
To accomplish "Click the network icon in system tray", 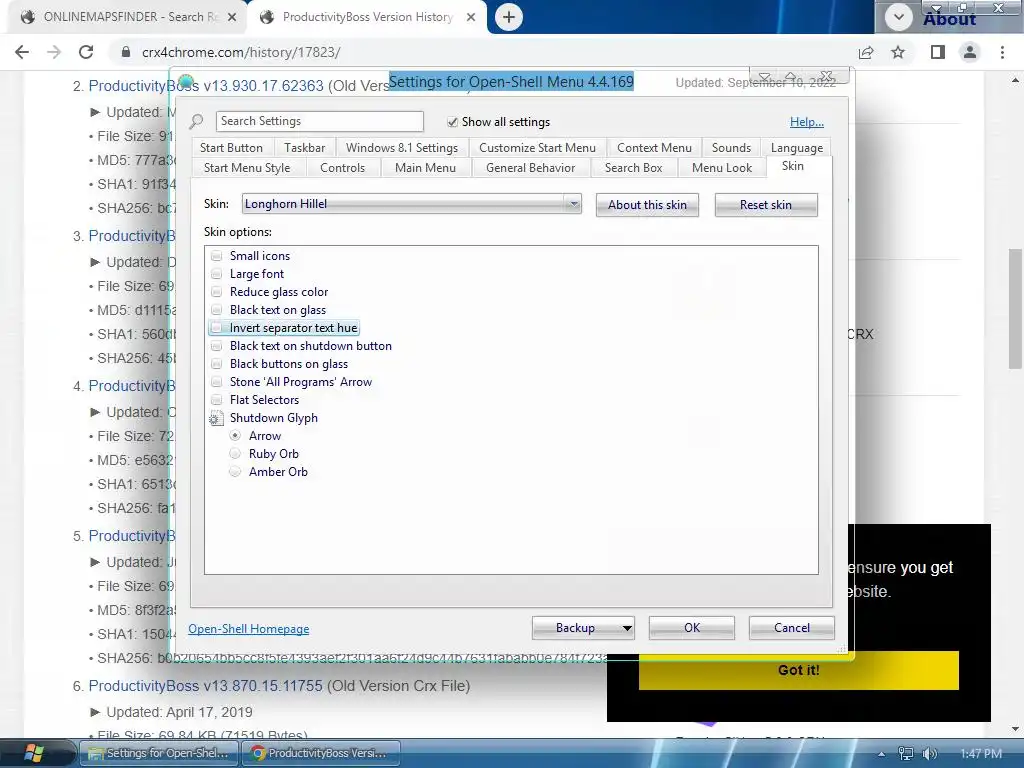I will click(906, 754).
